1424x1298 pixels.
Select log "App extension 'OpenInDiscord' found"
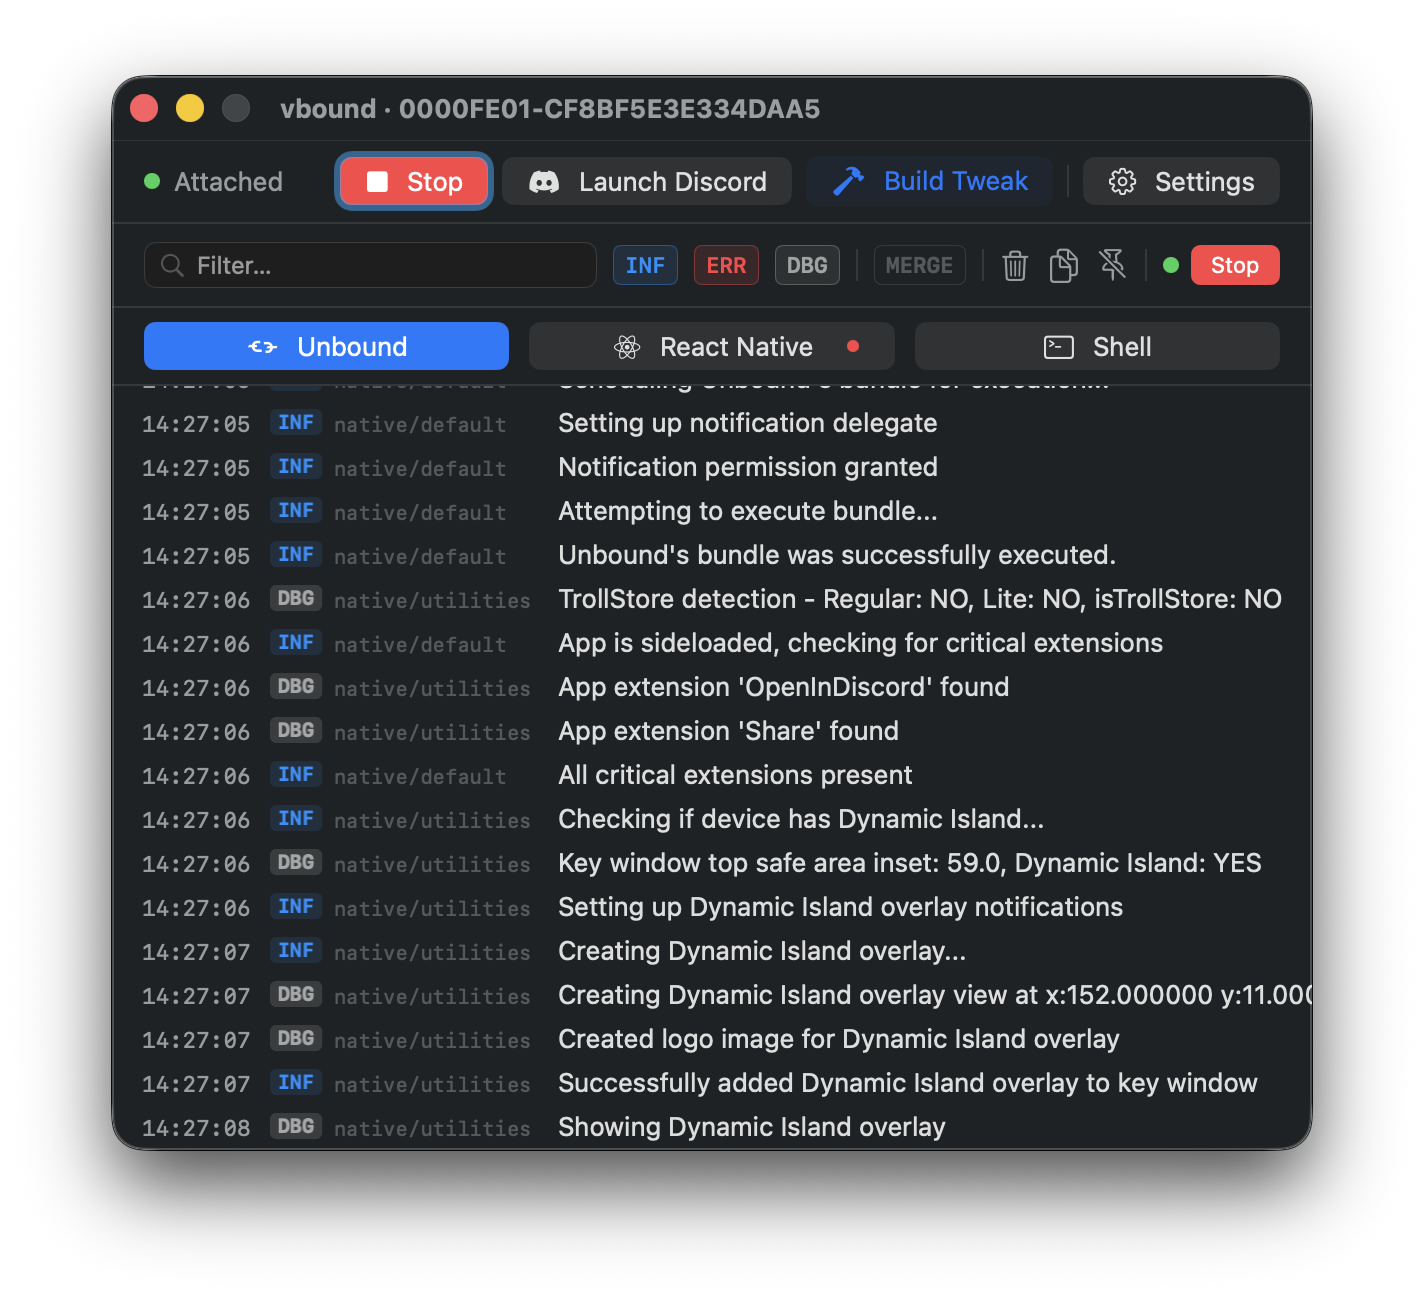point(712,687)
